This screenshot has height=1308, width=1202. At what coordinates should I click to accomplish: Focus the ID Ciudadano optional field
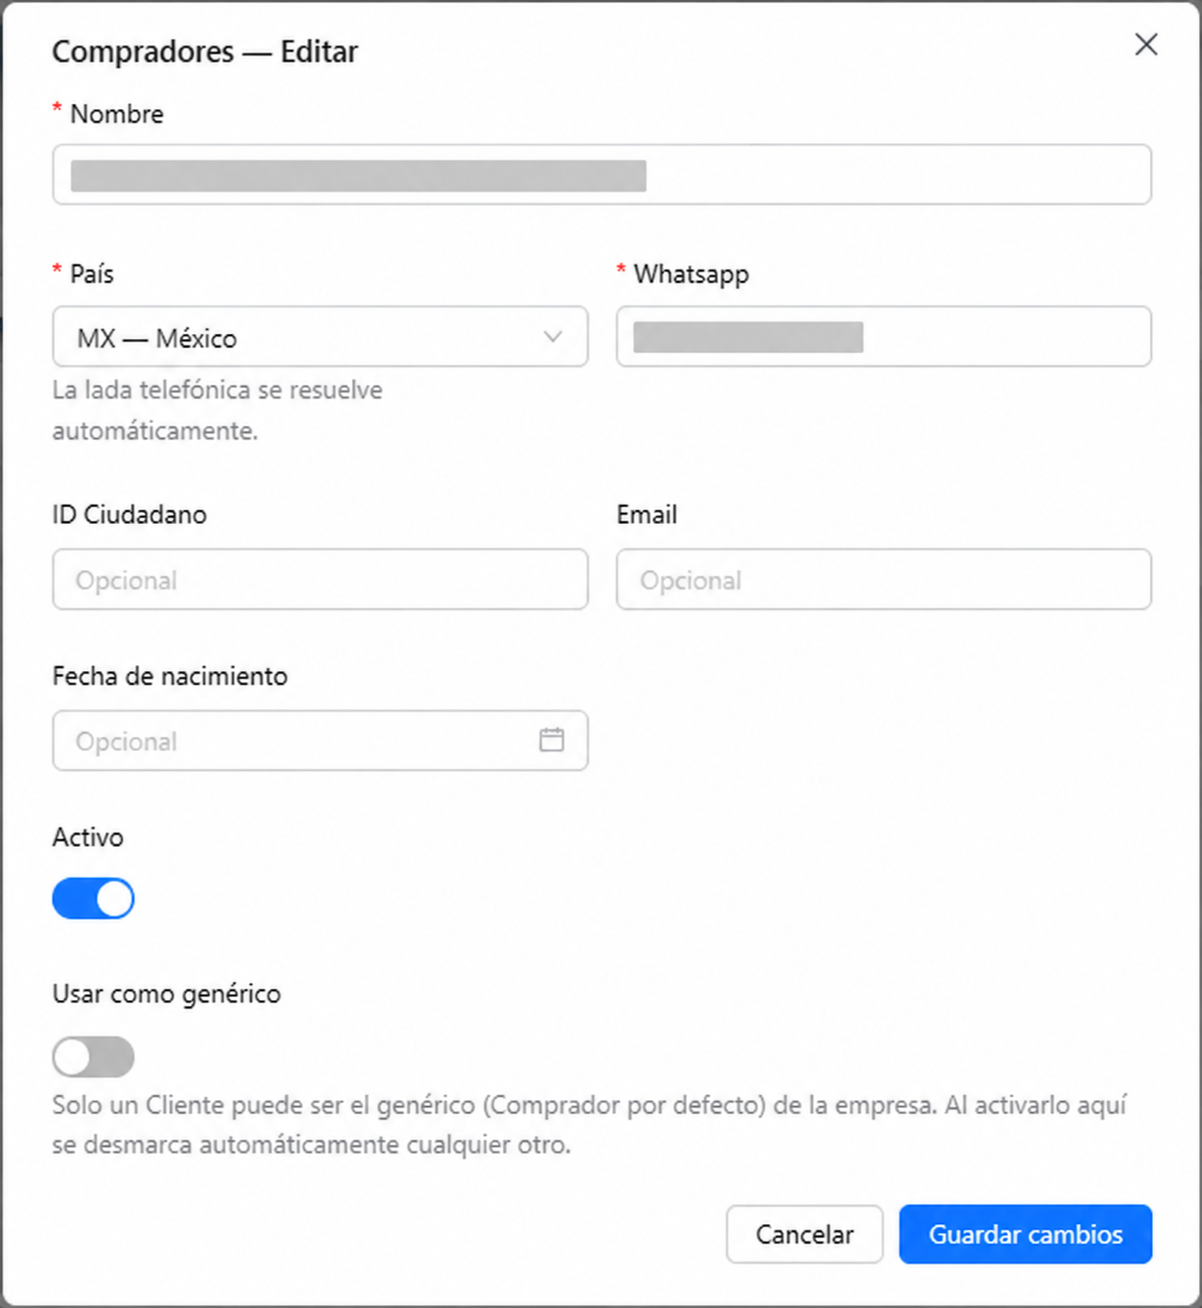pyautogui.click(x=320, y=579)
